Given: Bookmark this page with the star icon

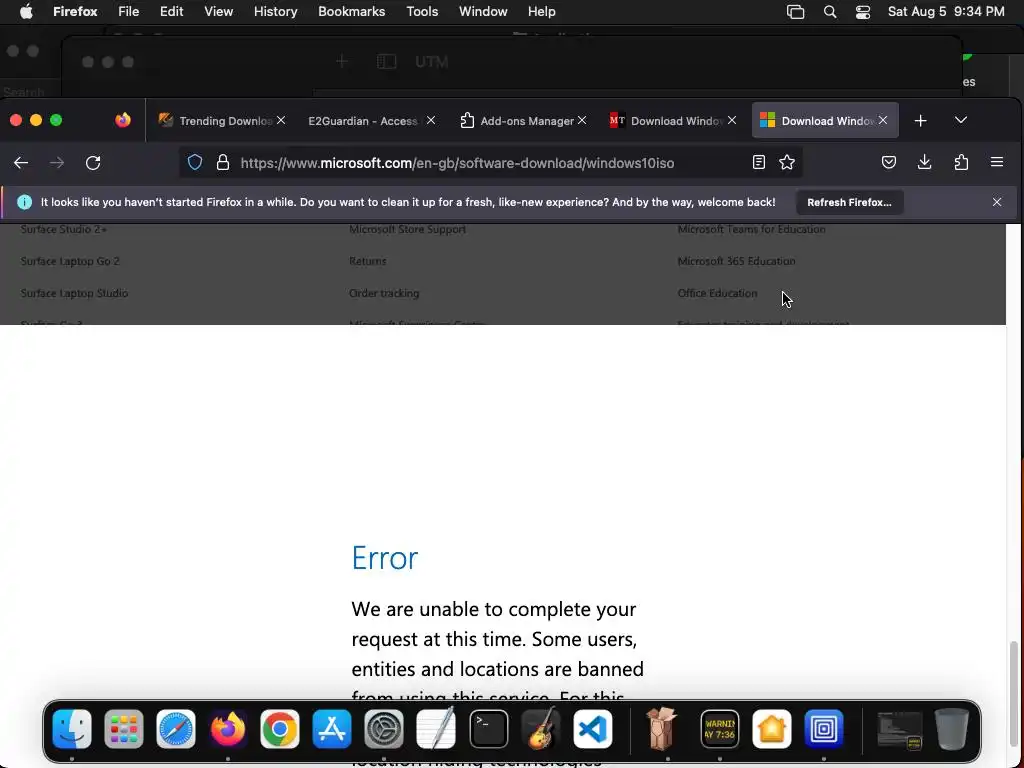Looking at the screenshot, I should click(x=787, y=163).
